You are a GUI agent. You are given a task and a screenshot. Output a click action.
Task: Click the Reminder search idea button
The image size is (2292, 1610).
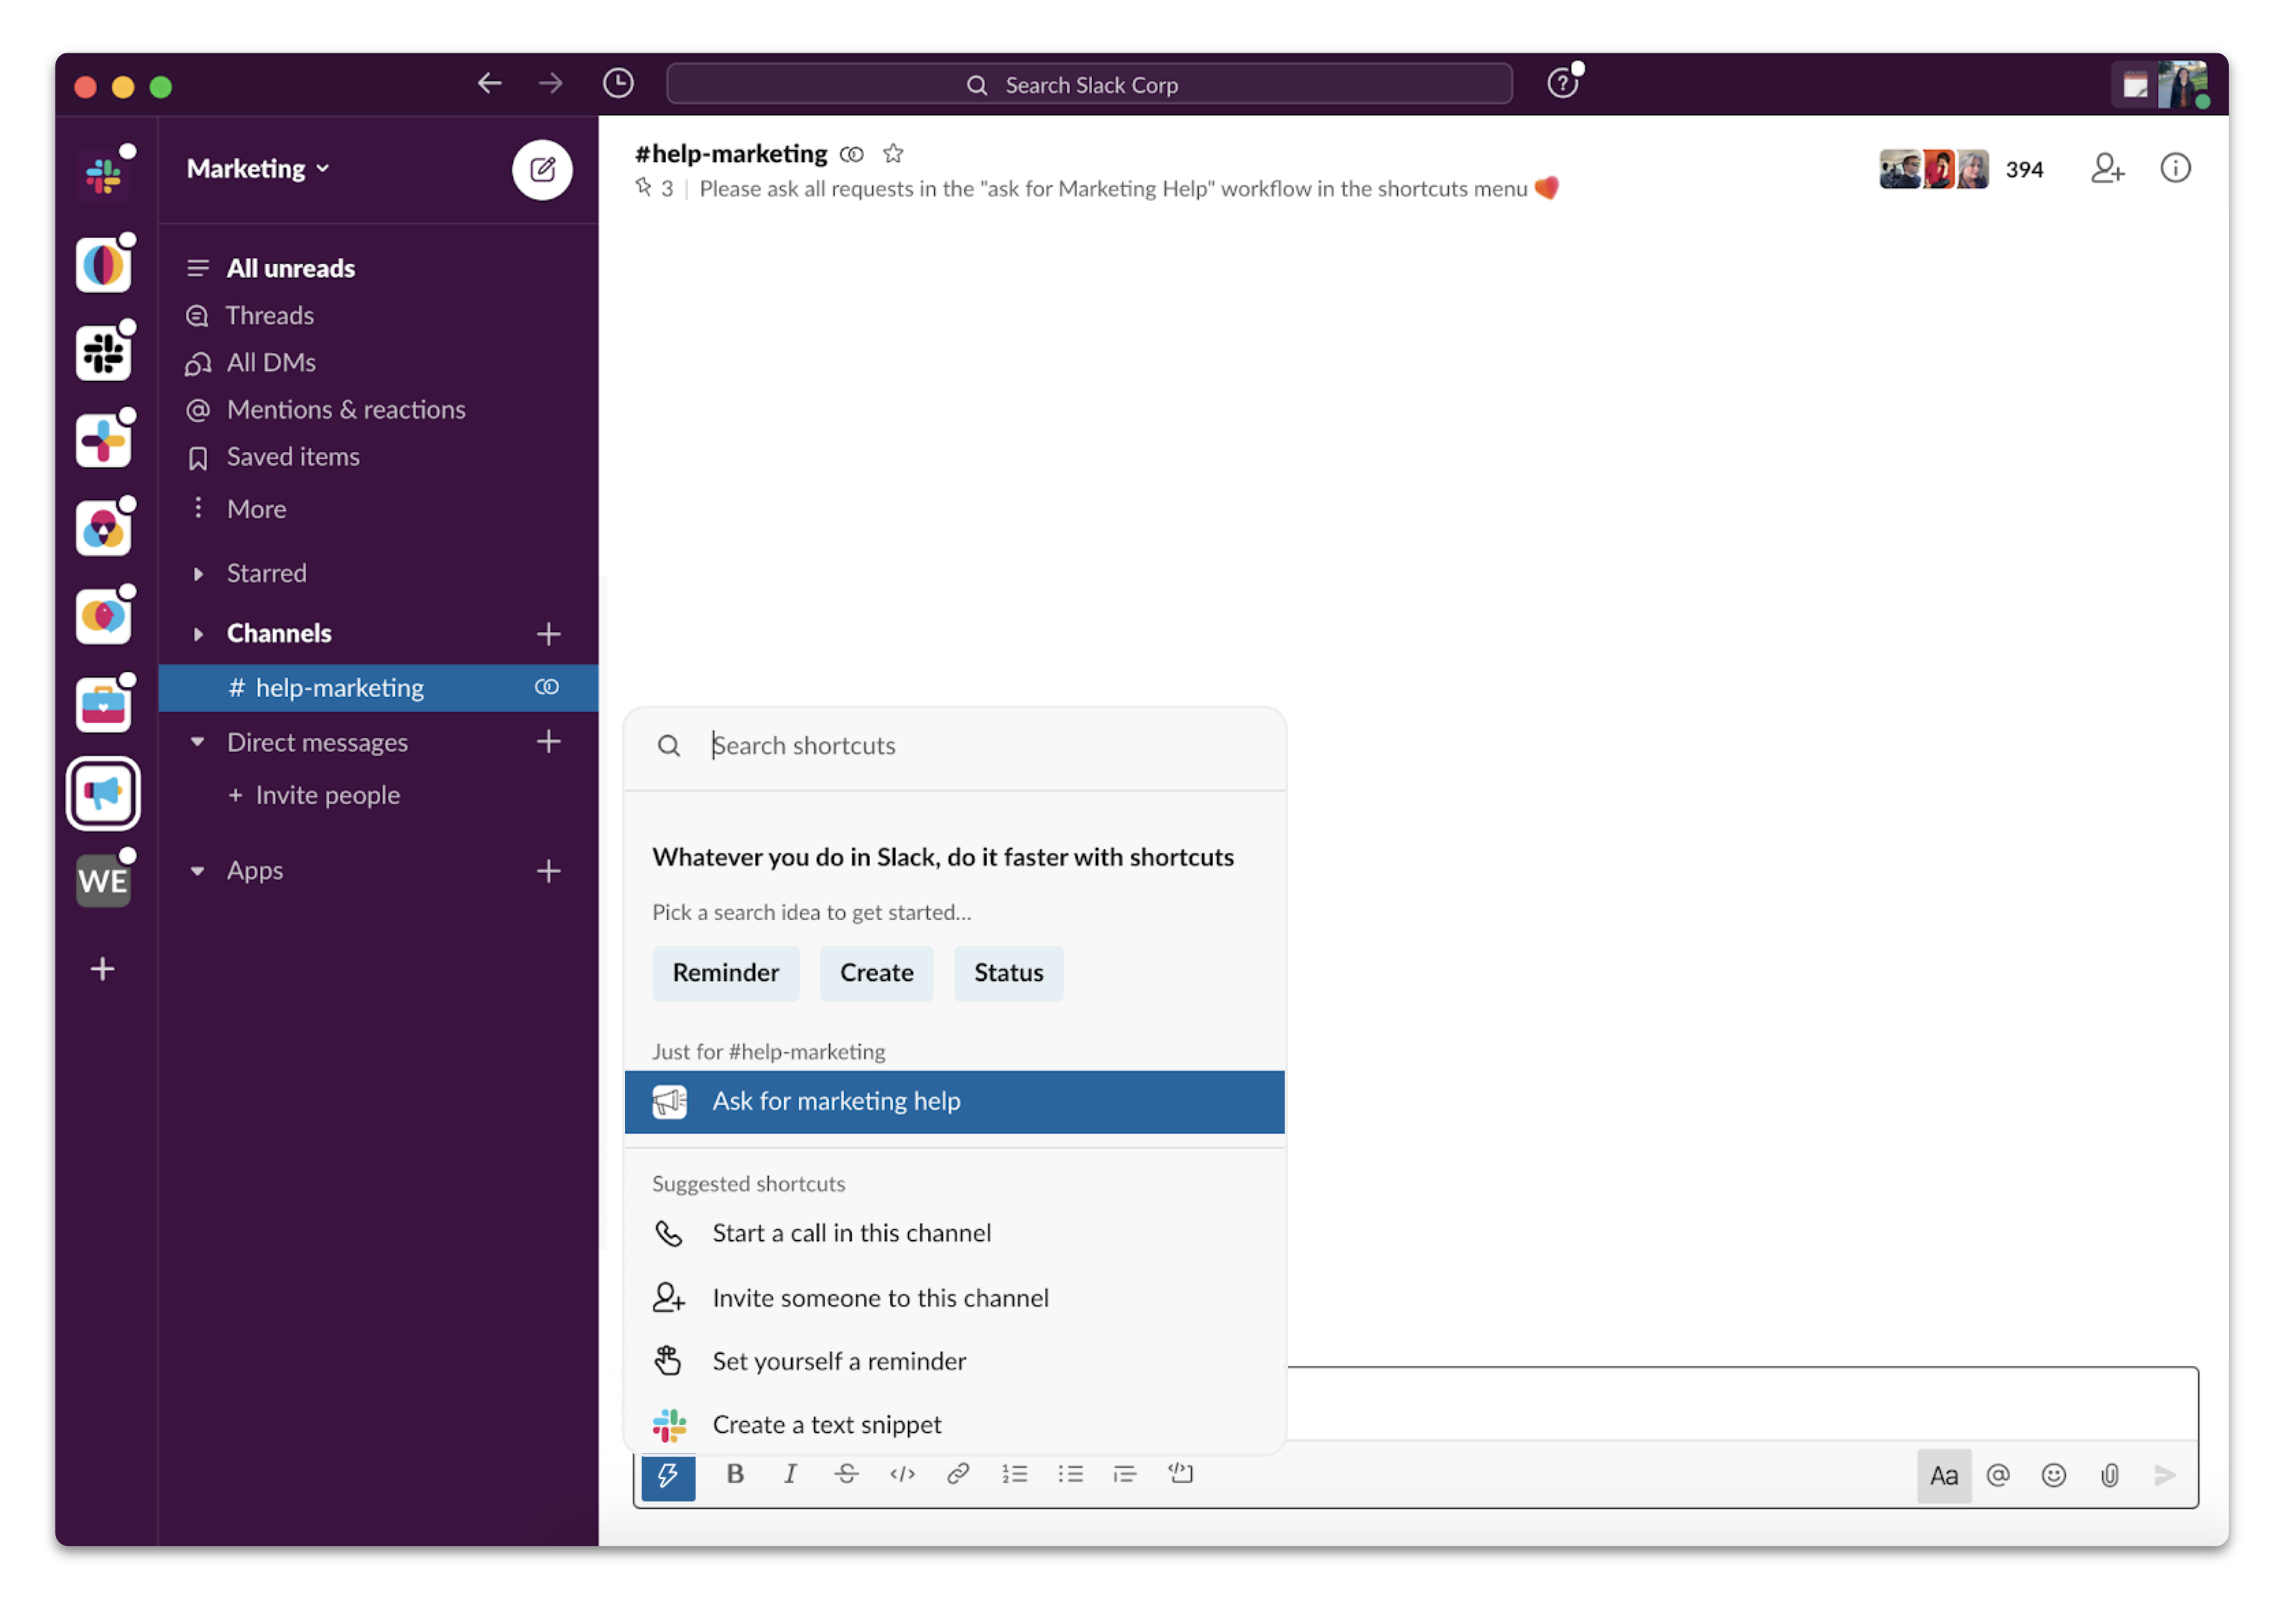725,973
